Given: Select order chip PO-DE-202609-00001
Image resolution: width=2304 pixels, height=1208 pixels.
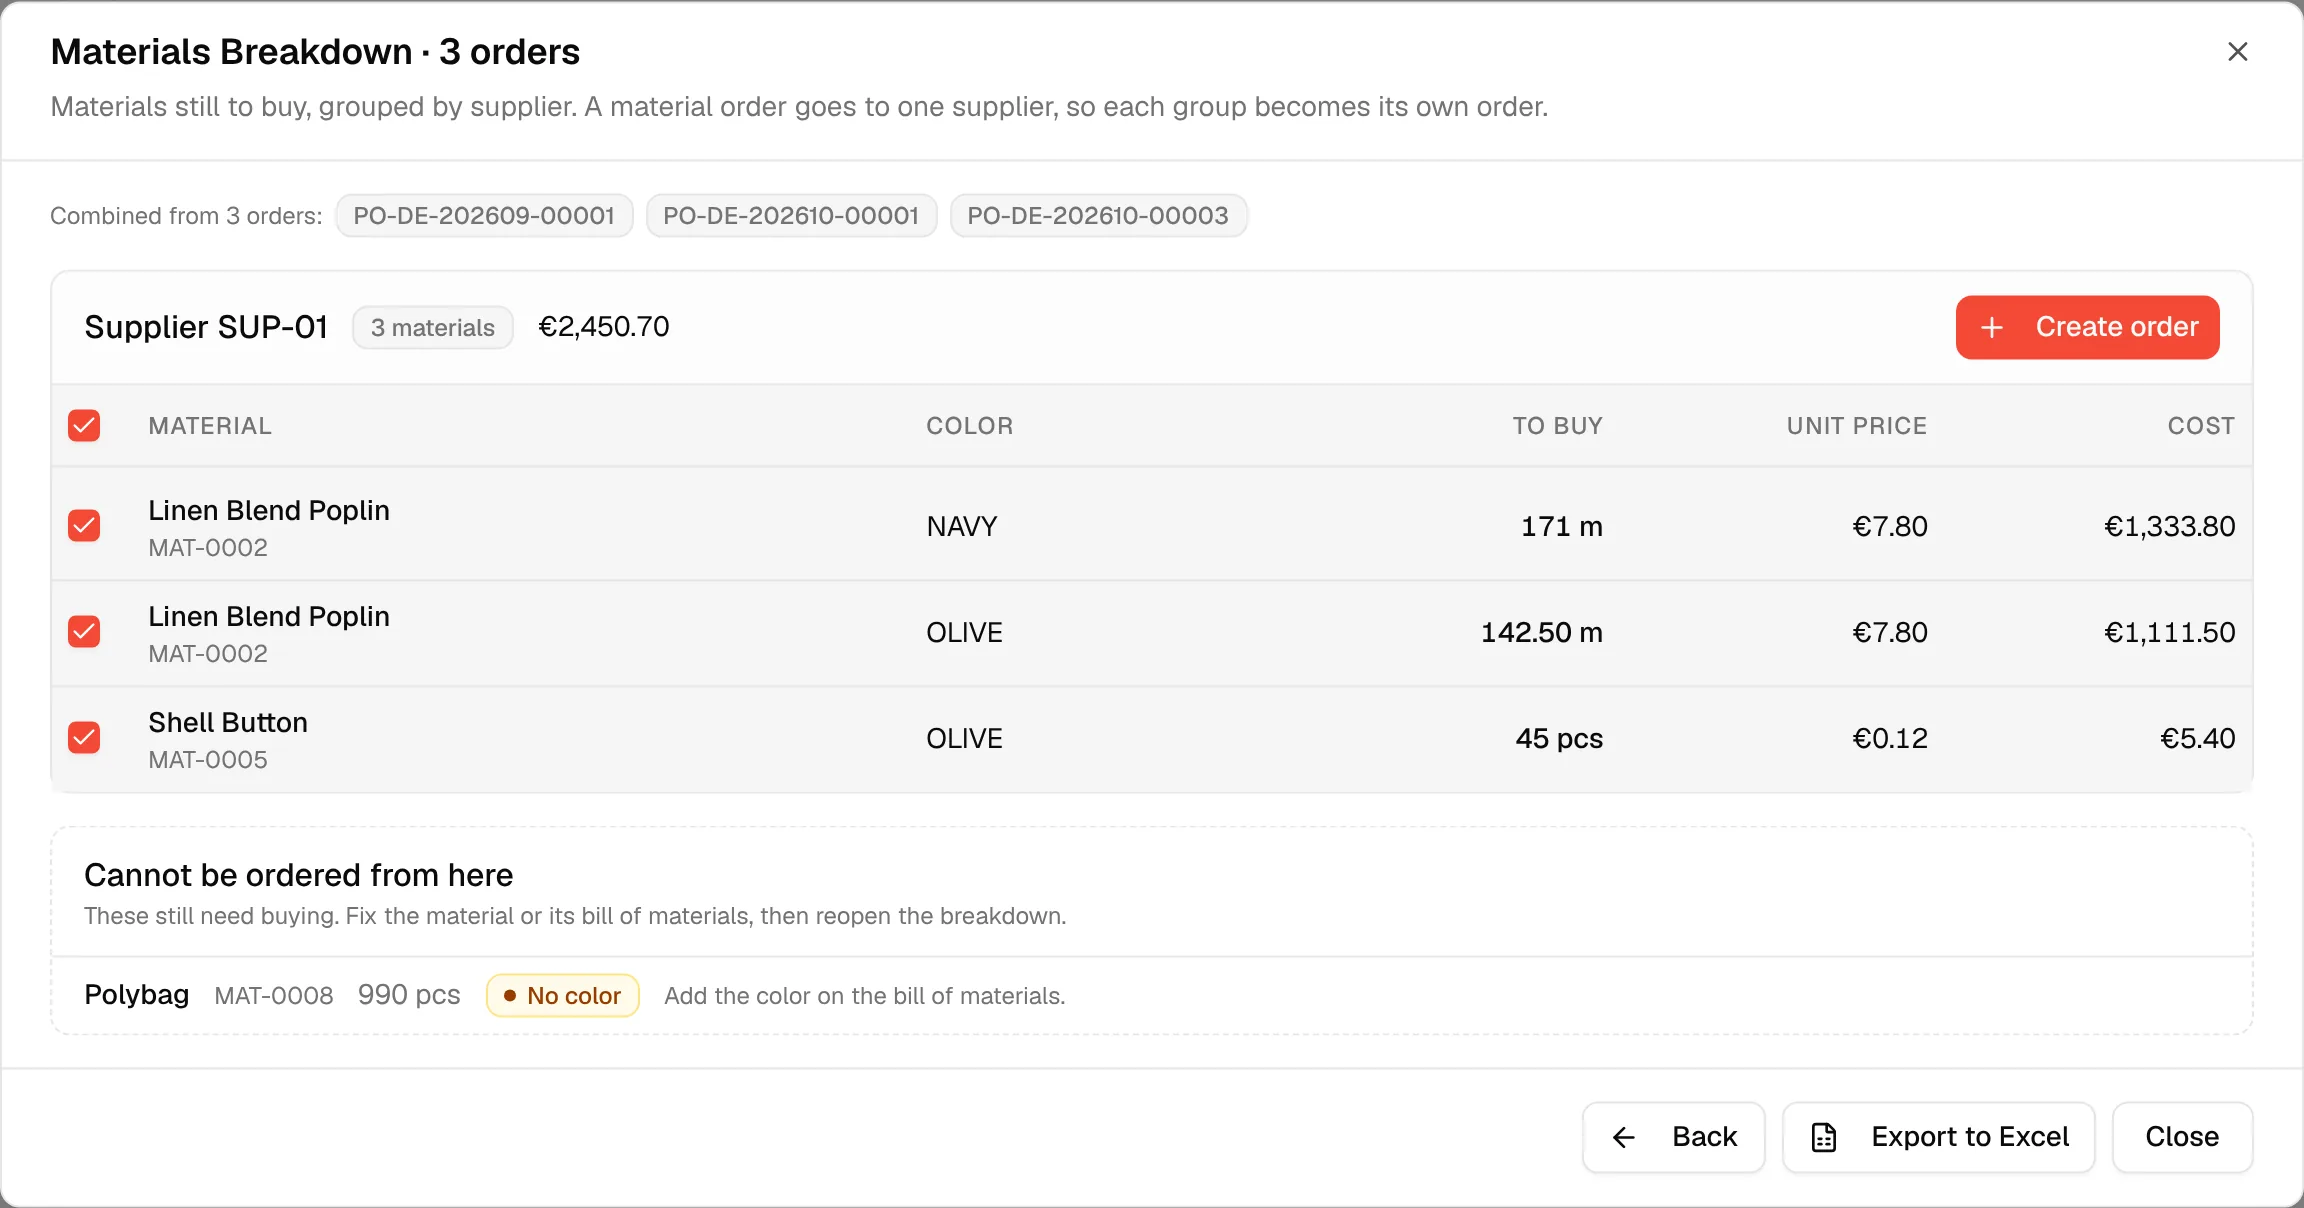Looking at the screenshot, I should 484,216.
